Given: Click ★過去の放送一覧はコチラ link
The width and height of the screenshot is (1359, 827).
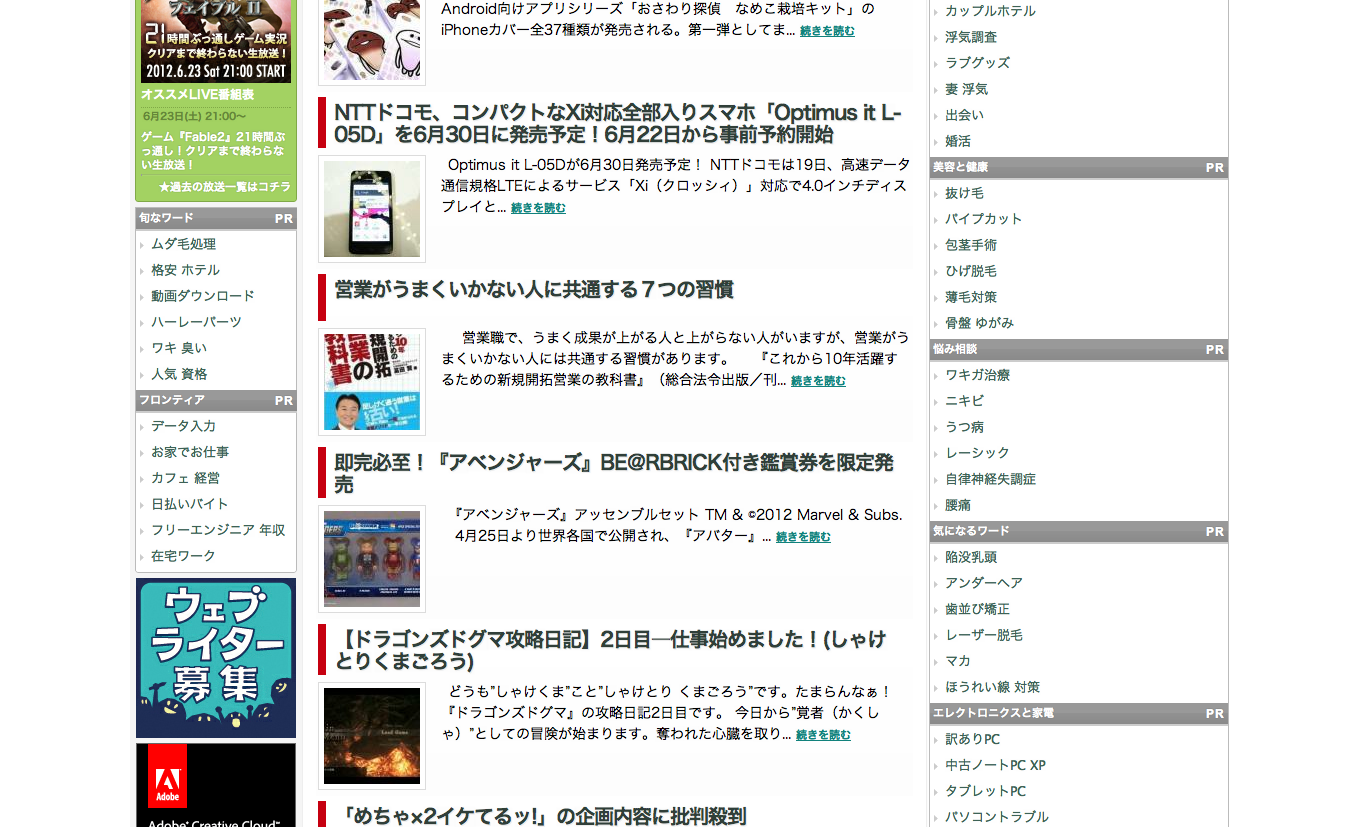Looking at the screenshot, I should click(x=224, y=187).
